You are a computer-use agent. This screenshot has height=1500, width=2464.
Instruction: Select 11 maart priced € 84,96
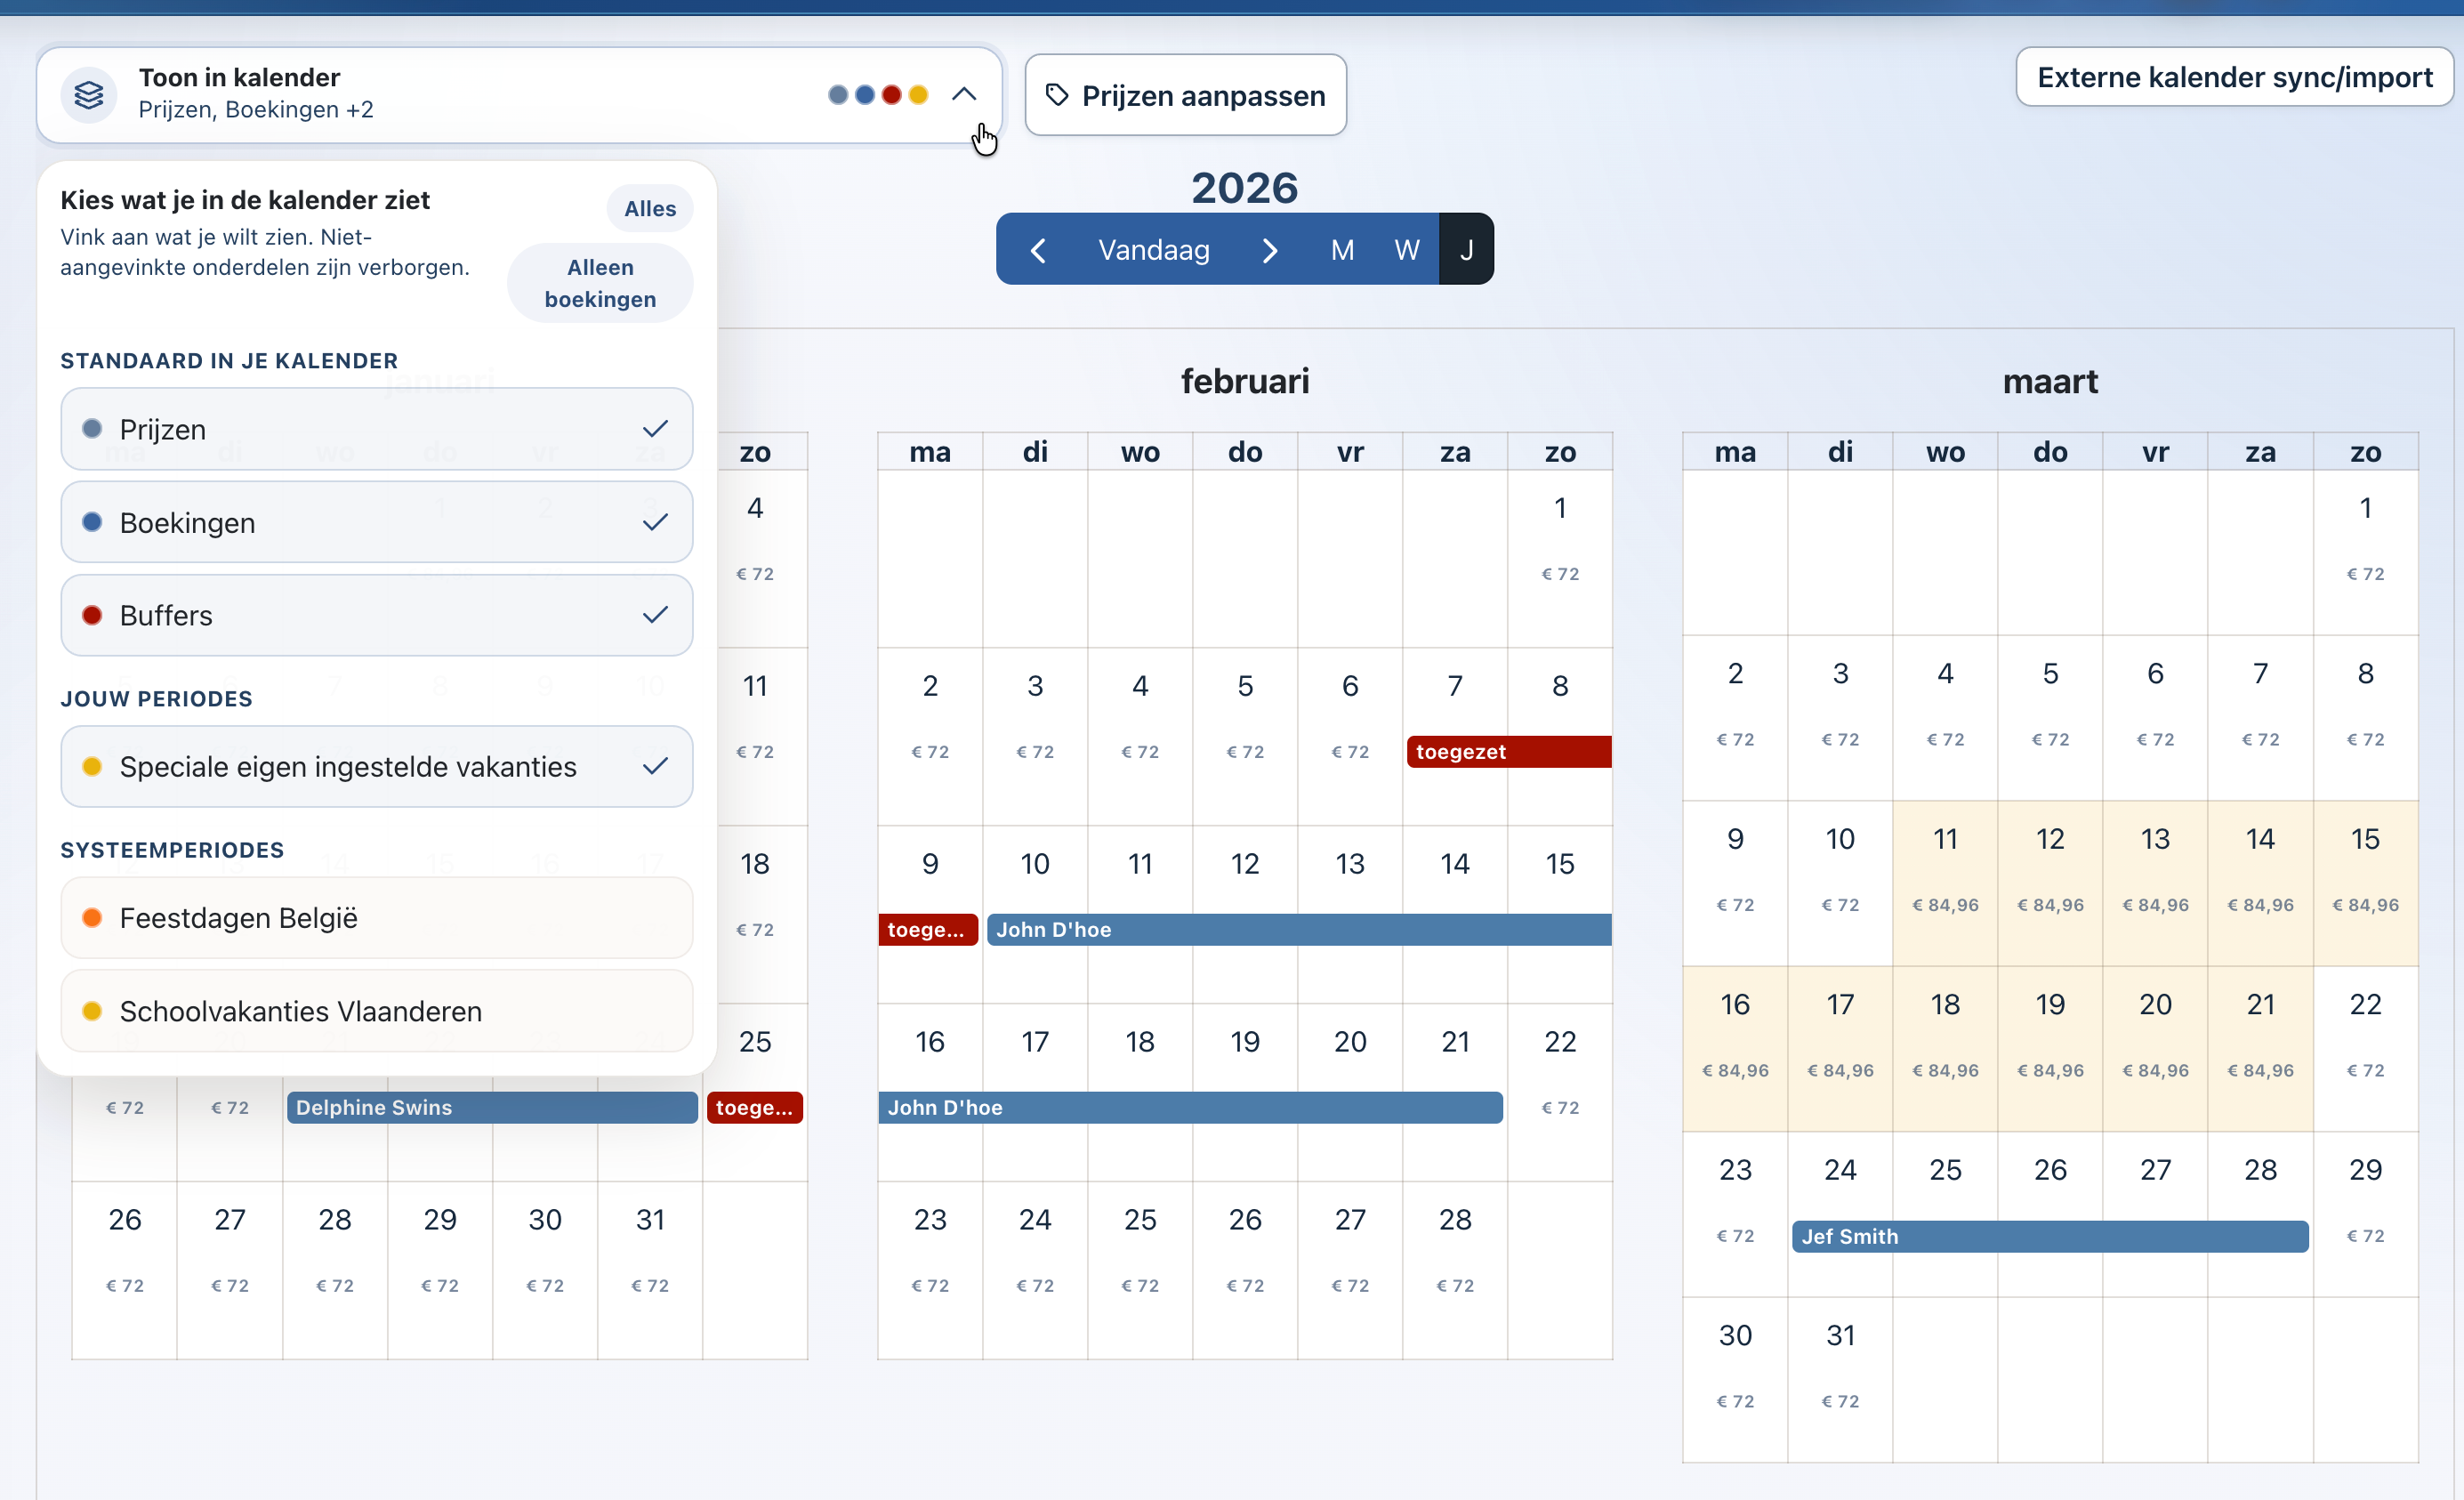pyautogui.click(x=1945, y=883)
